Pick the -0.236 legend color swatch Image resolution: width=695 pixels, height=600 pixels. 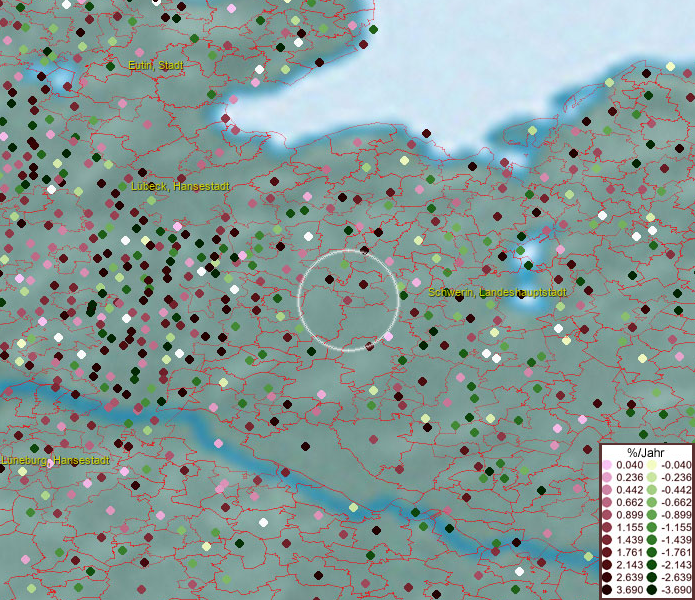[652, 477]
